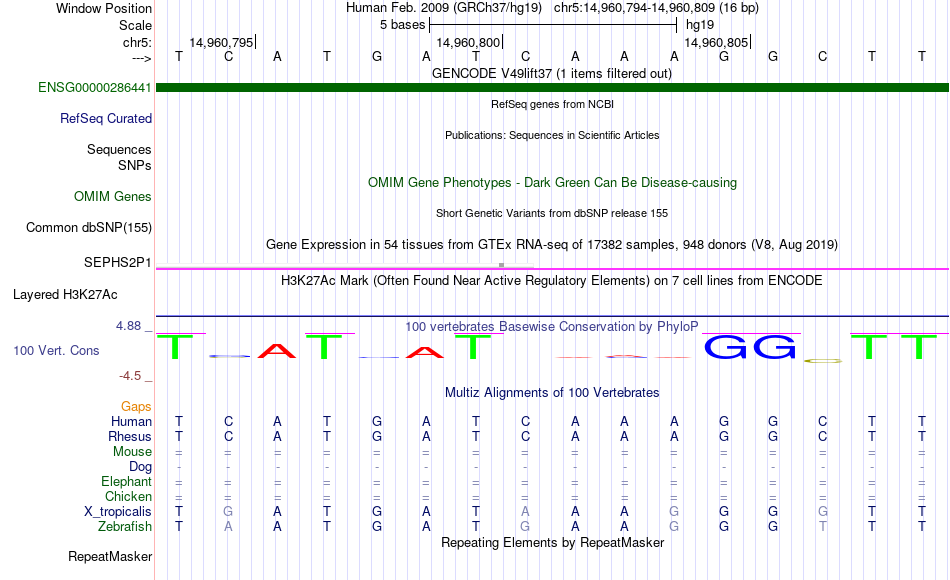
Task: Click the hg19 scale label
Action: pyautogui.click(x=700, y=25)
